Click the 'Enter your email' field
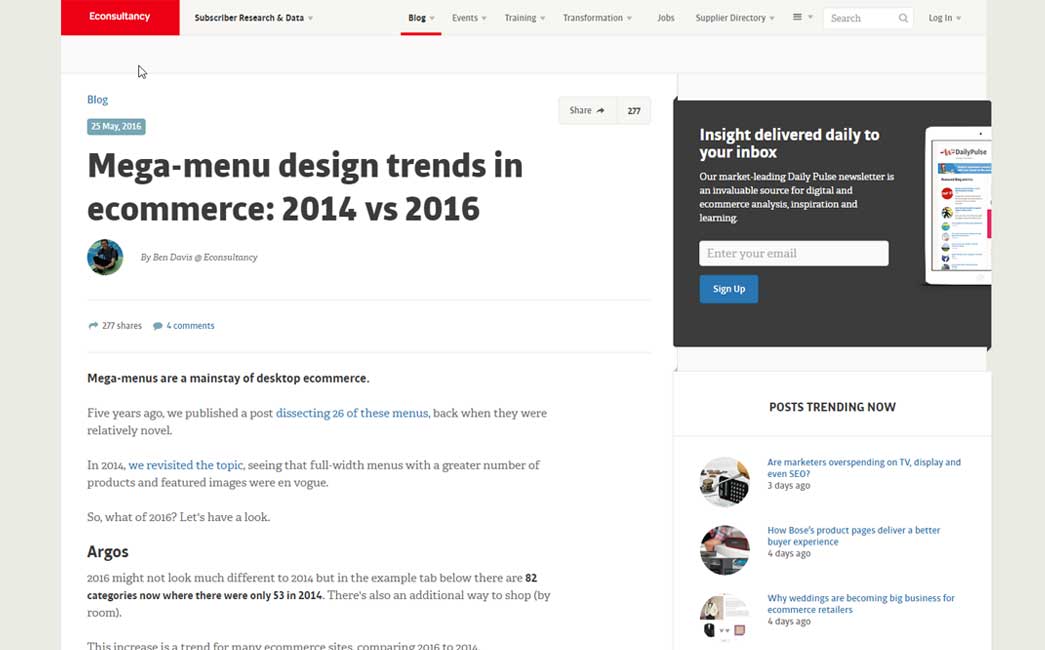Viewport: 1045px width, 650px height. [x=793, y=254]
